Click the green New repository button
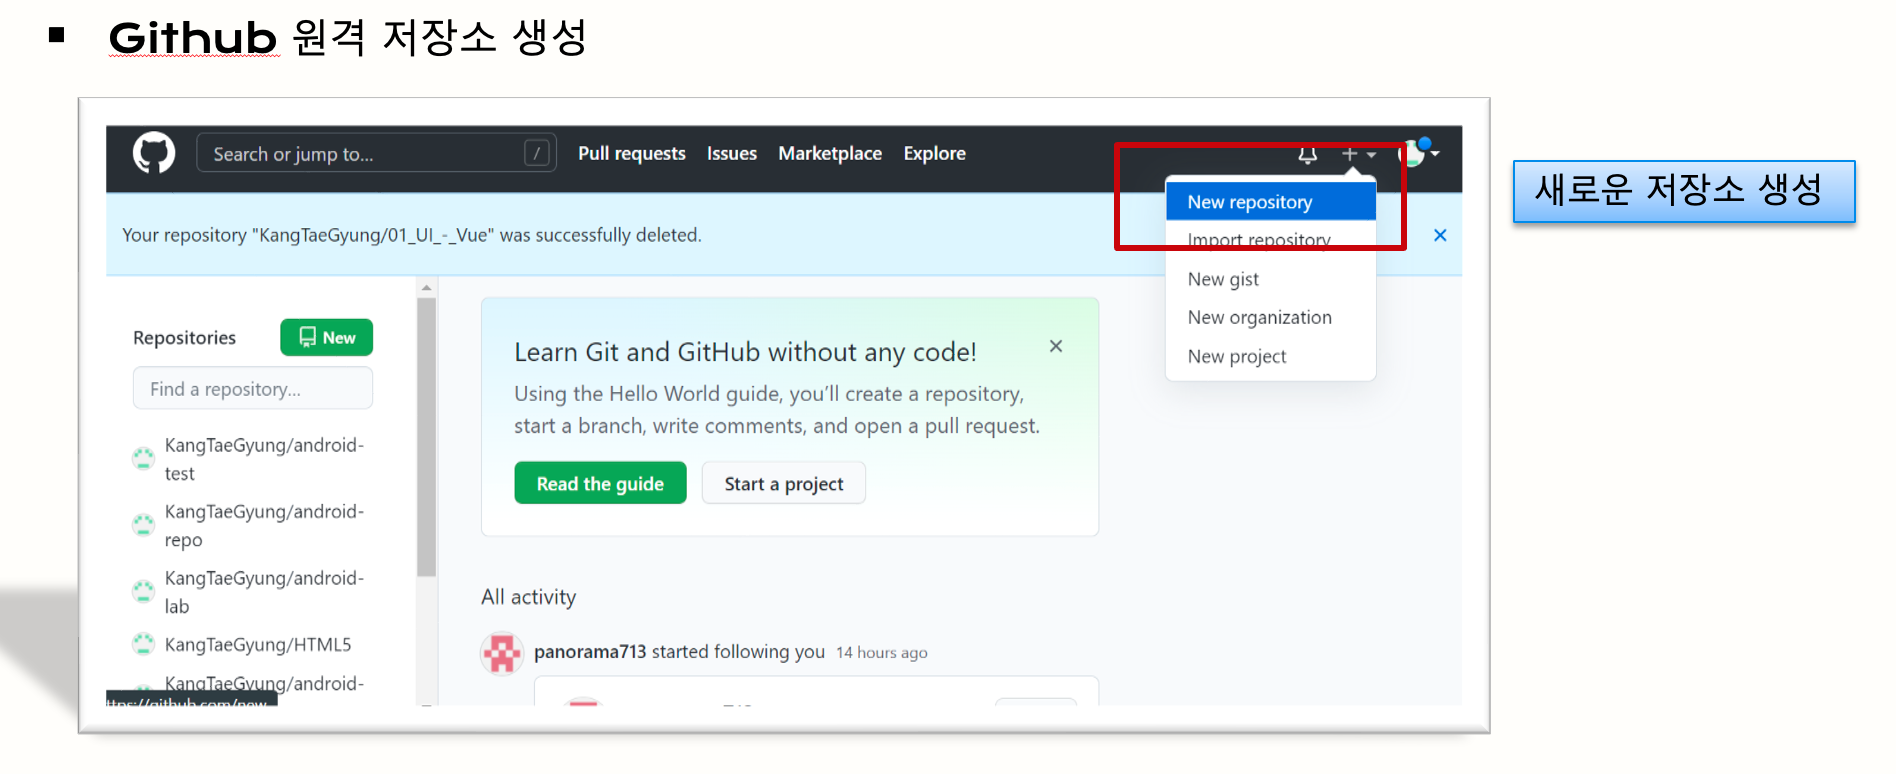The image size is (1896, 774). (x=327, y=337)
